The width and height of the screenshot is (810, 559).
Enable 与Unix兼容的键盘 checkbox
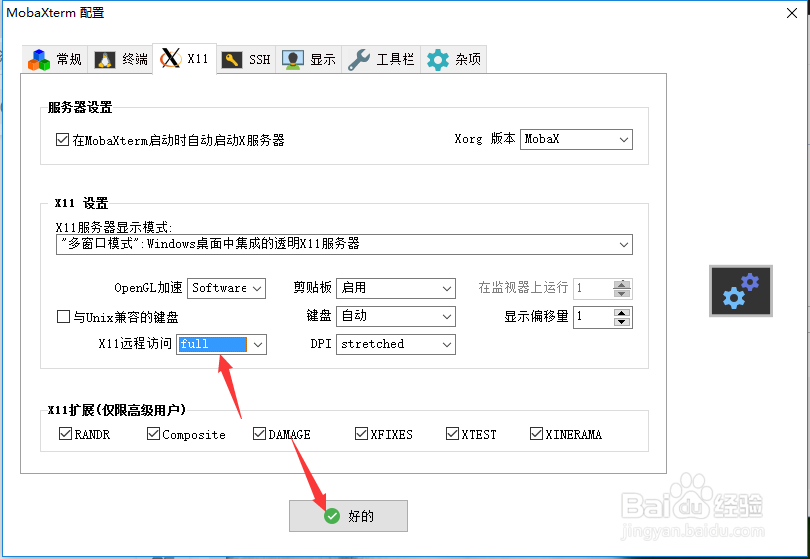63,316
